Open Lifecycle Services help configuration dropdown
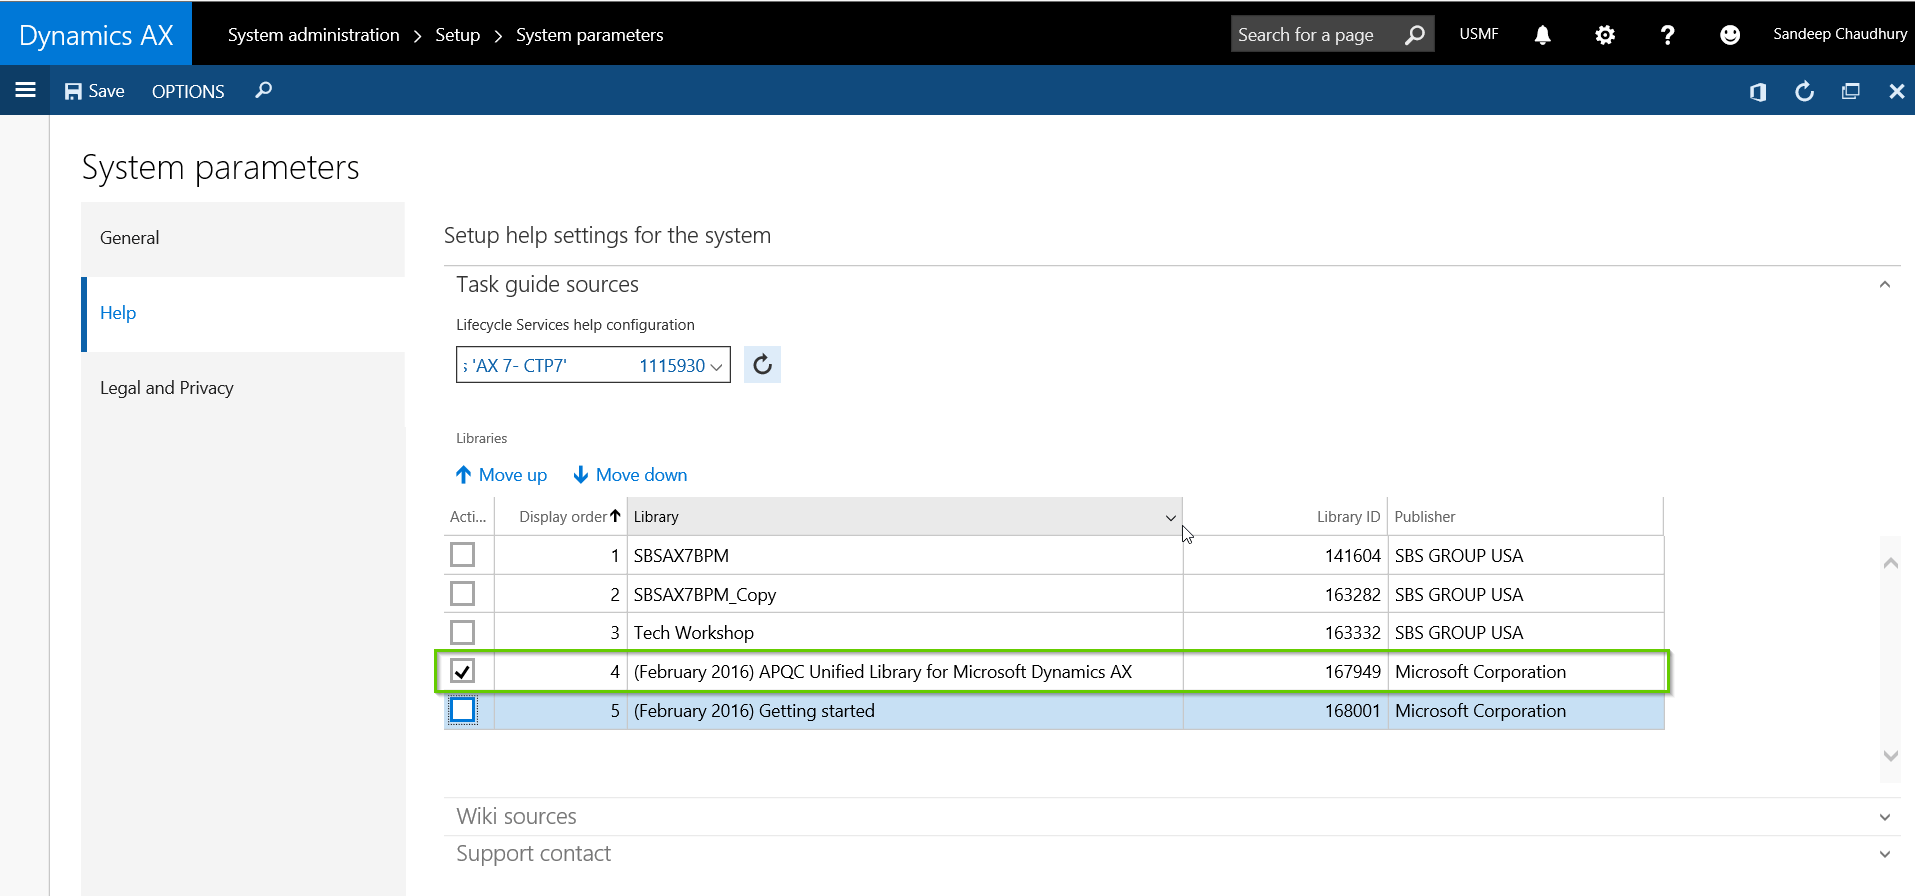1915x896 pixels. pos(716,366)
